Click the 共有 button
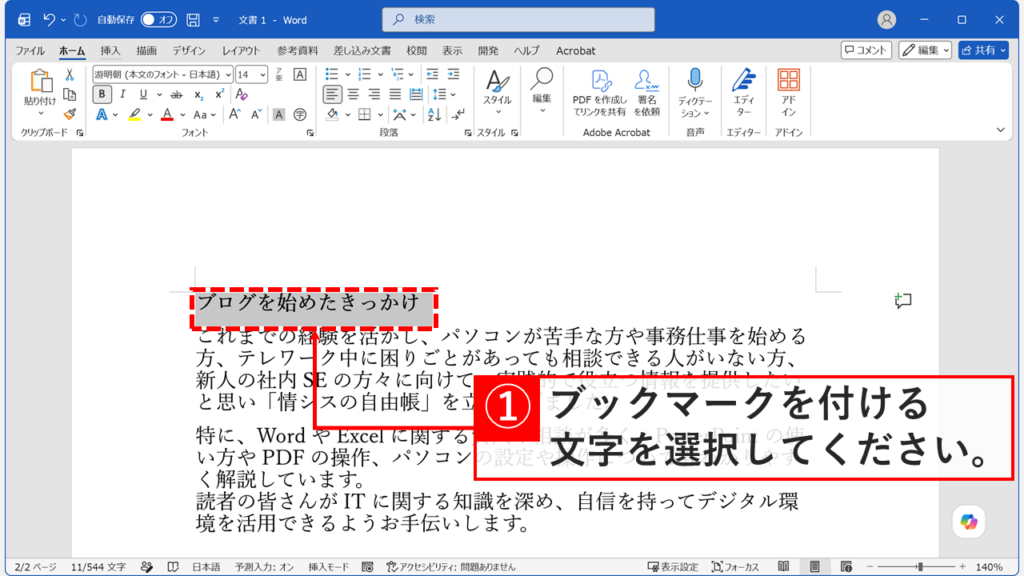This screenshot has width=1024, height=576. (984, 50)
